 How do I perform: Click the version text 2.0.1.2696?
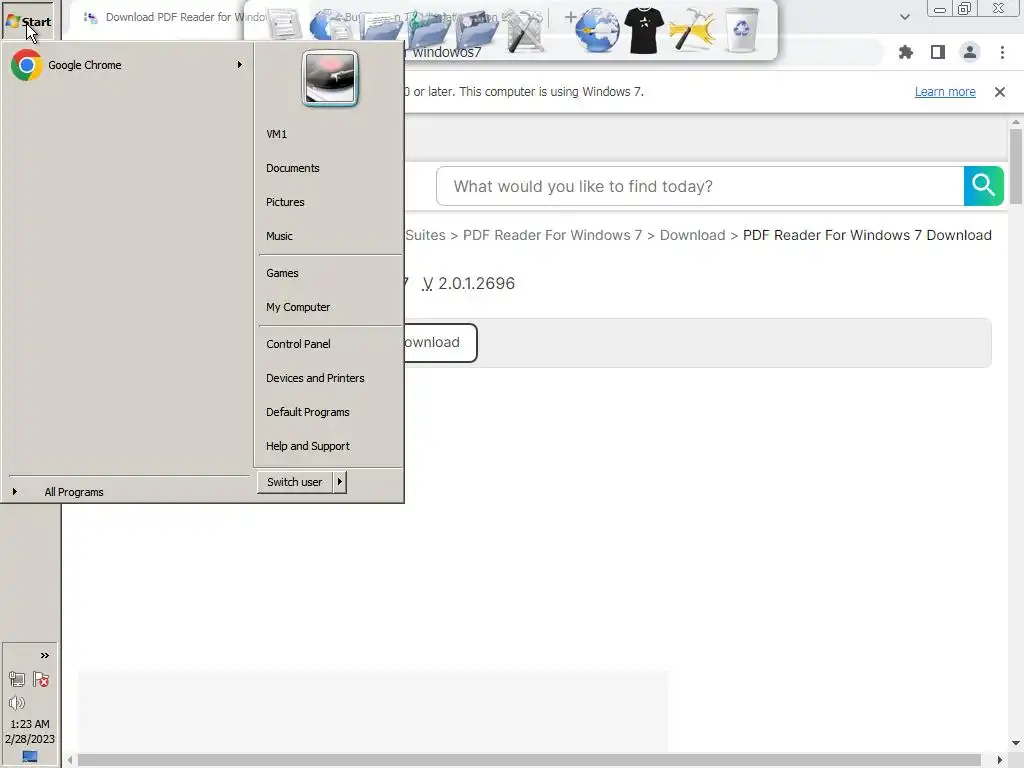coord(476,283)
